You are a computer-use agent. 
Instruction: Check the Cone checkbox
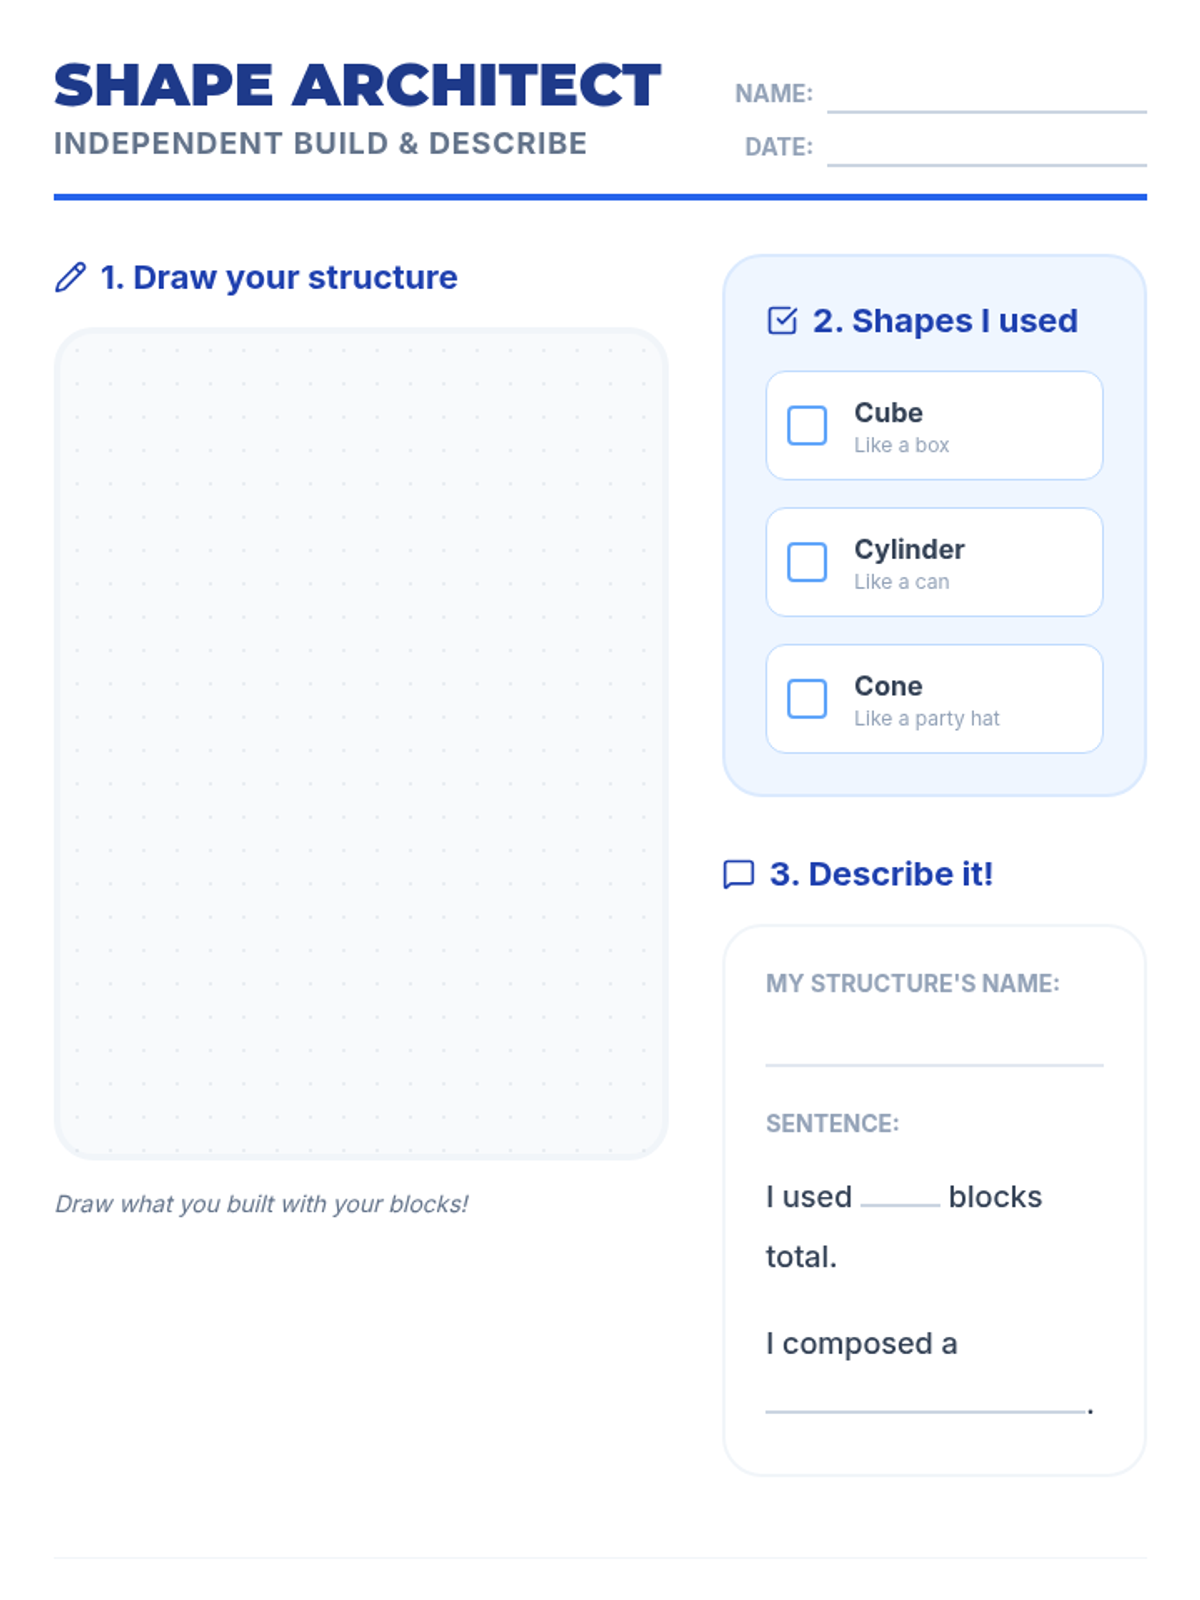pyautogui.click(x=807, y=699)
